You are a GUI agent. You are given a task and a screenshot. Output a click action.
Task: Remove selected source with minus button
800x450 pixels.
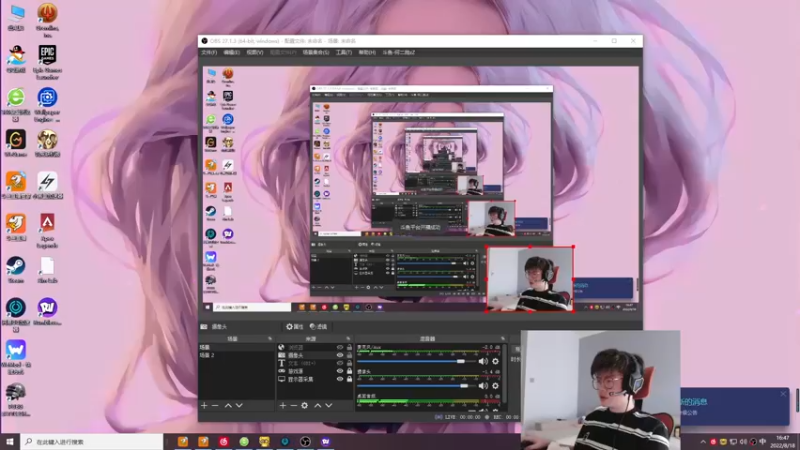[293, 406]
